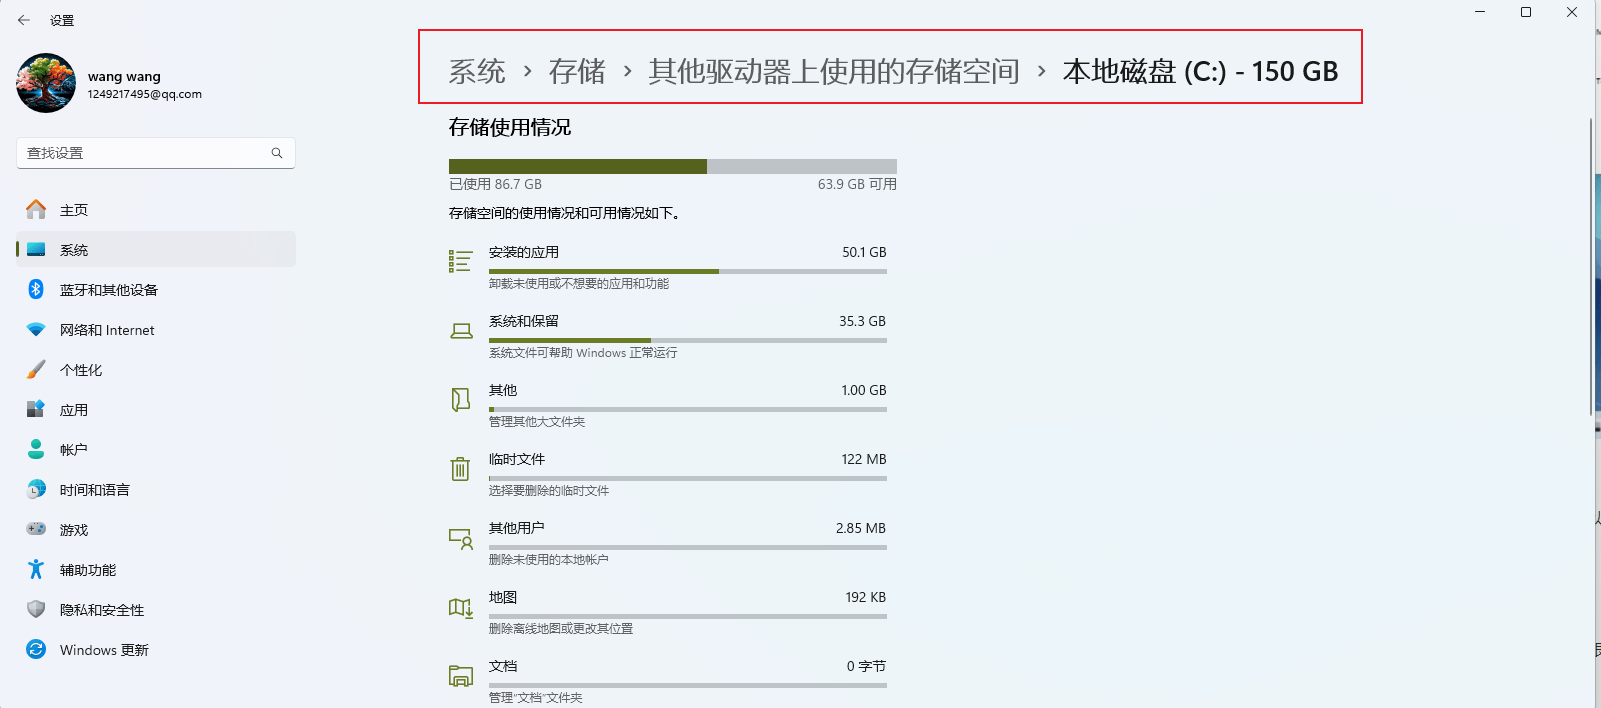Click the 地图 map icon
Screen dimensions: 1601x708
(x=461, y=607)
